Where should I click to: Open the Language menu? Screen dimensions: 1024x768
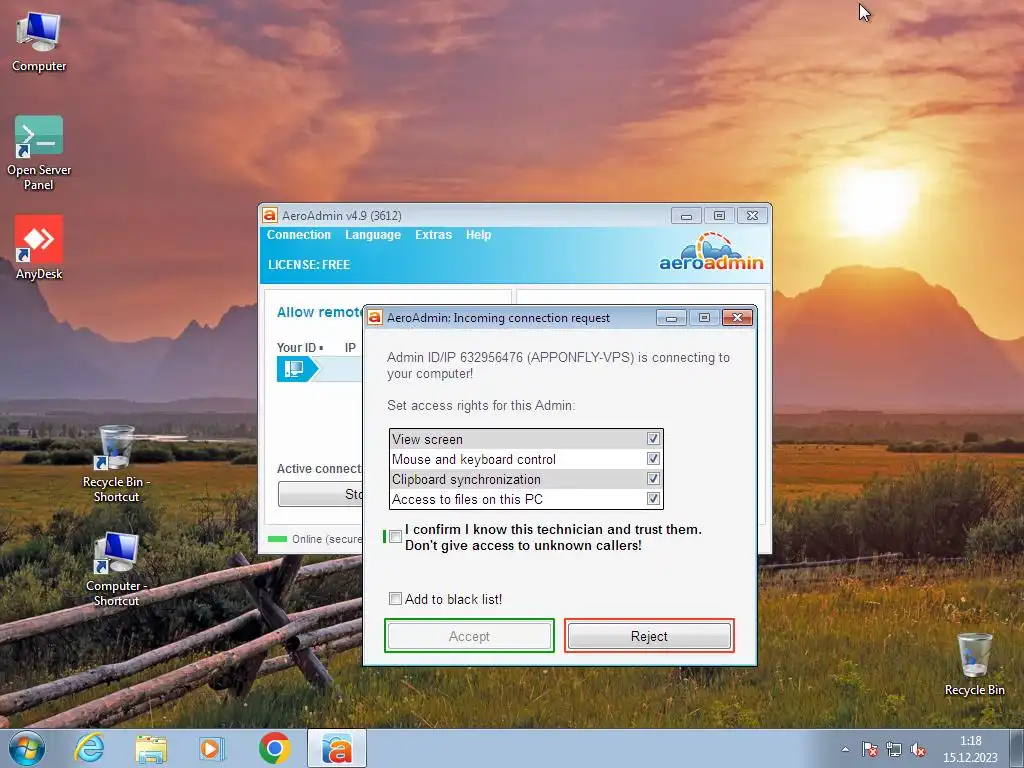(373, 234)
